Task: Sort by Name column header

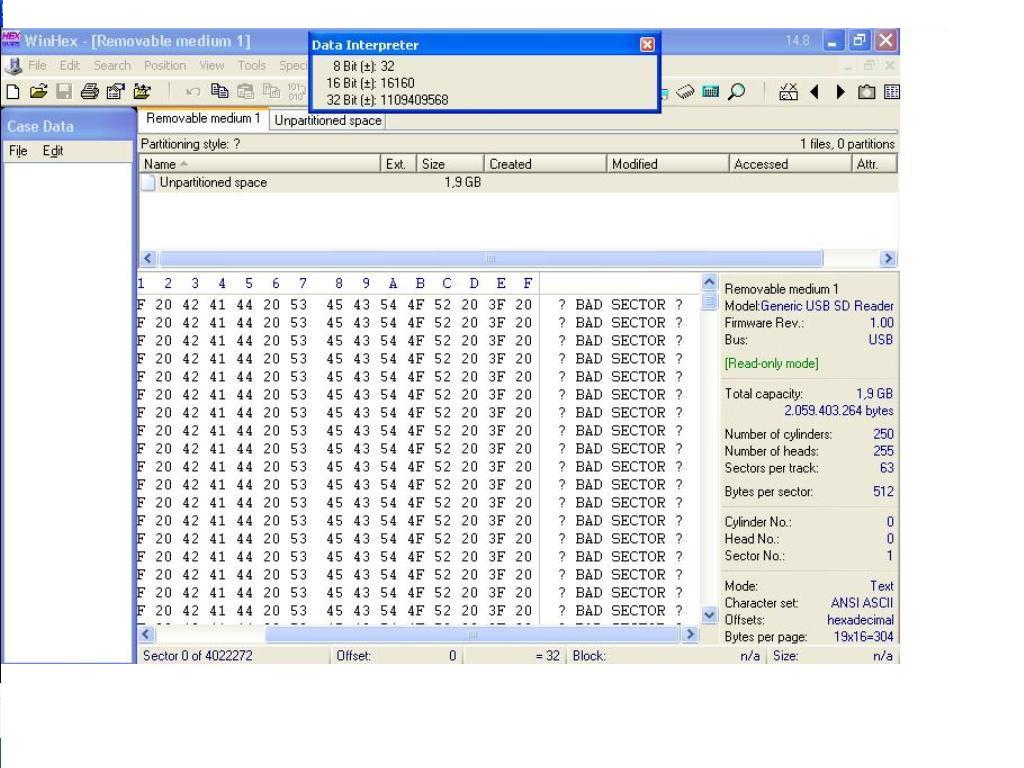Action: coord(259,164)
